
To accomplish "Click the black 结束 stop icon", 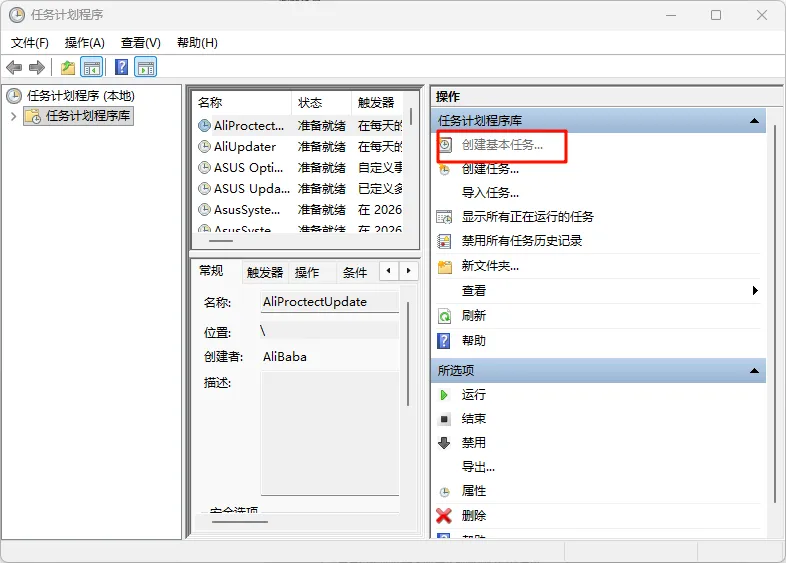I will [x=444, y=419].
